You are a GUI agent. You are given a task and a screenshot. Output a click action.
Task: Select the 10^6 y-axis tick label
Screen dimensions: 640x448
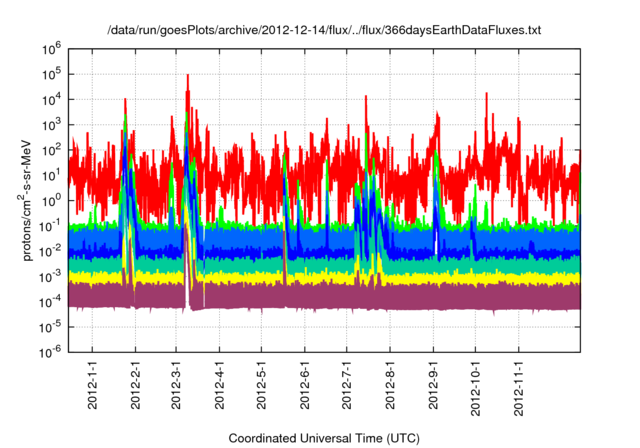pyautogui.click(x=51, y=50)
